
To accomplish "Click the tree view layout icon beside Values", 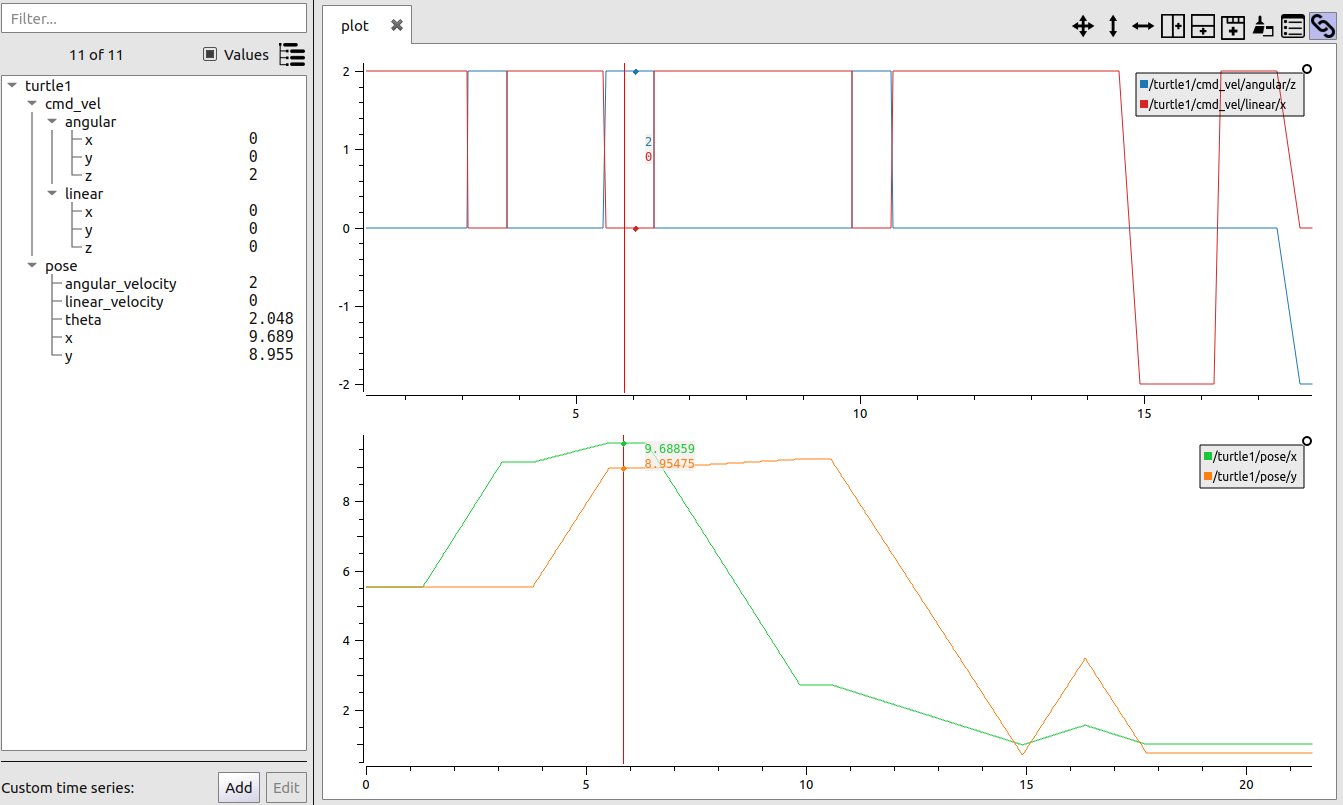I will pyautogui.click(x=292, y=55).
